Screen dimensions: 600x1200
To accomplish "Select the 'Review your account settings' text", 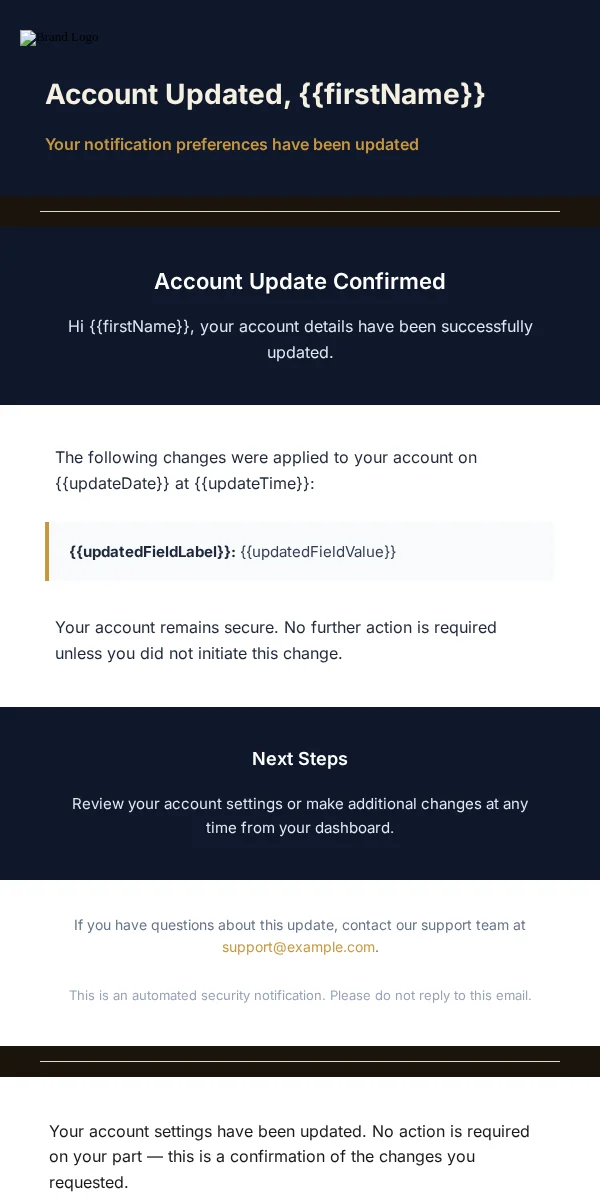I will [x=300, y=816].
